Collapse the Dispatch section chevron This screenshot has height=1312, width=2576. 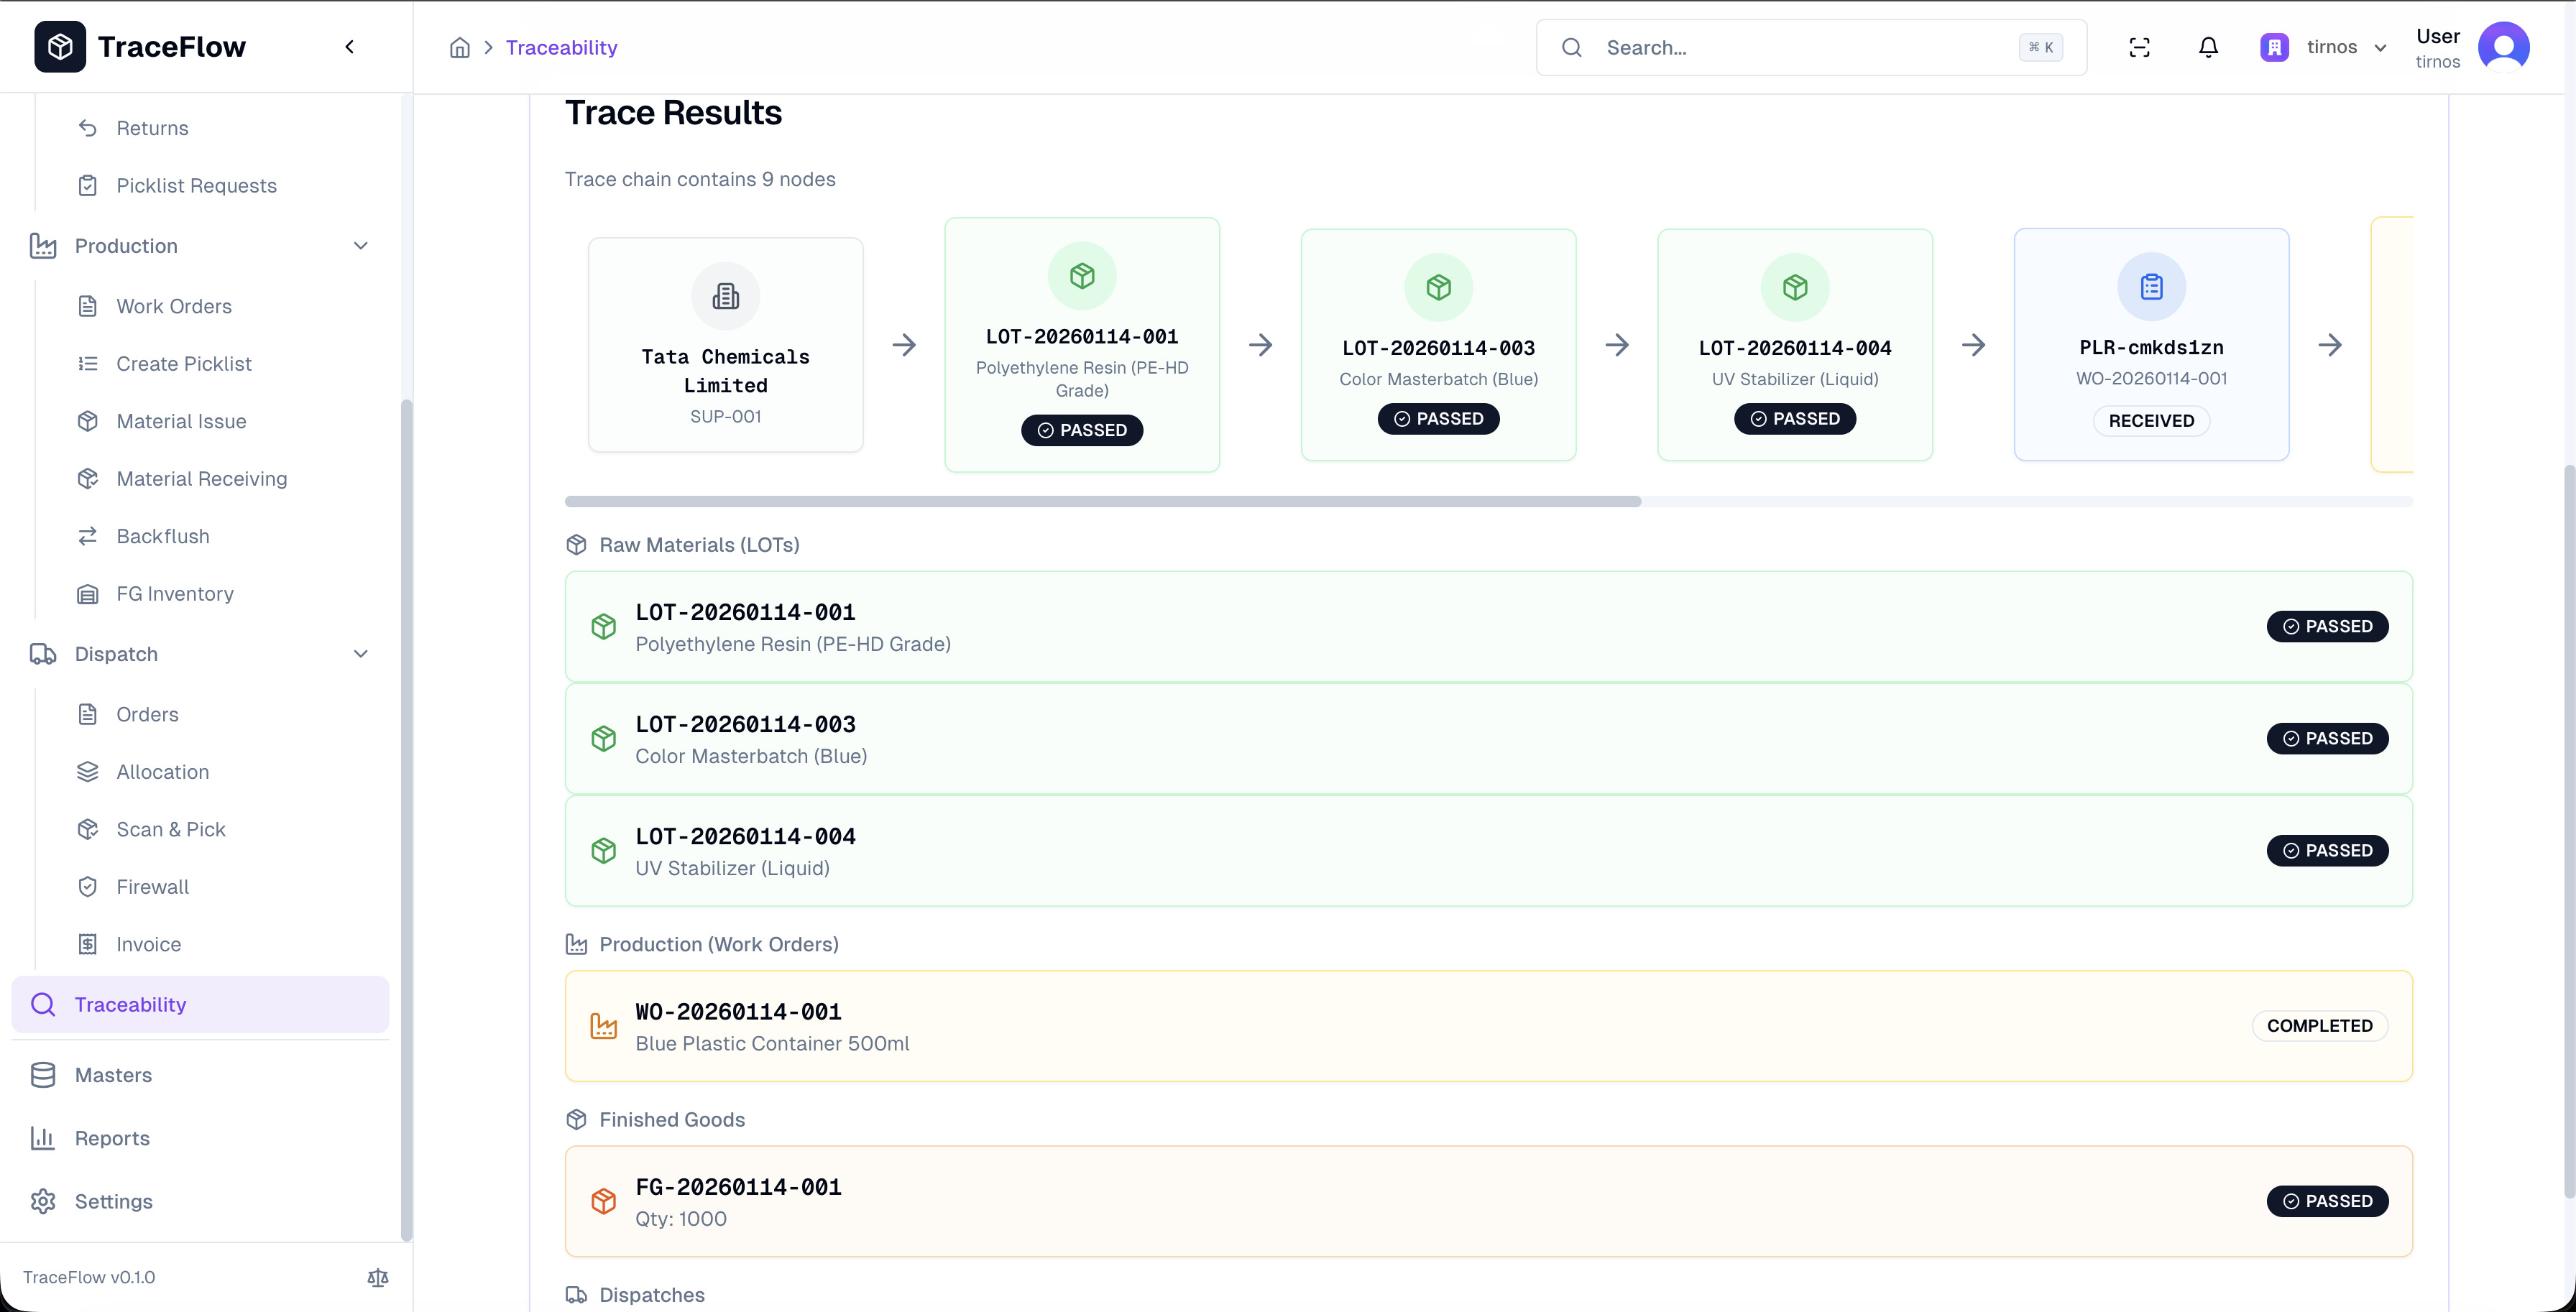tap(361, 654)
